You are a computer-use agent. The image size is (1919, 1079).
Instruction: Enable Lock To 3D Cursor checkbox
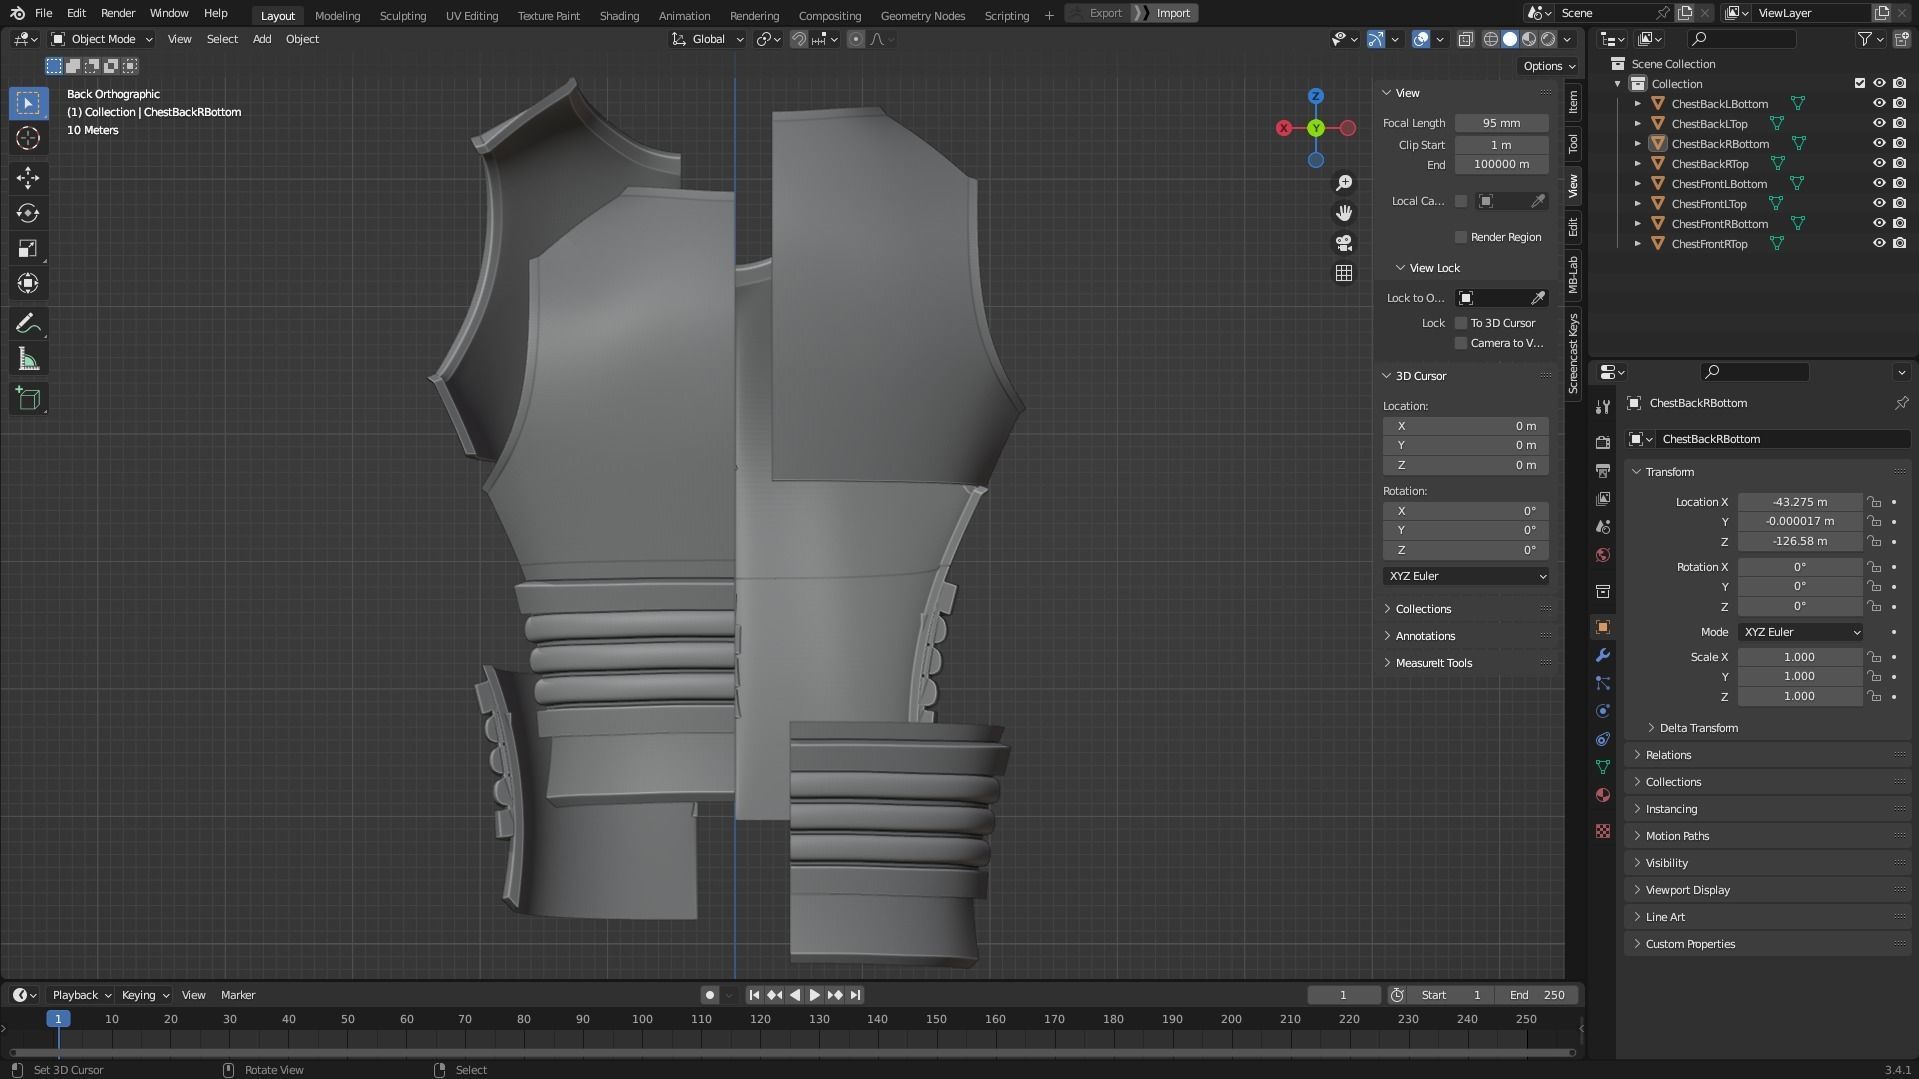[x=1461, y=323]
